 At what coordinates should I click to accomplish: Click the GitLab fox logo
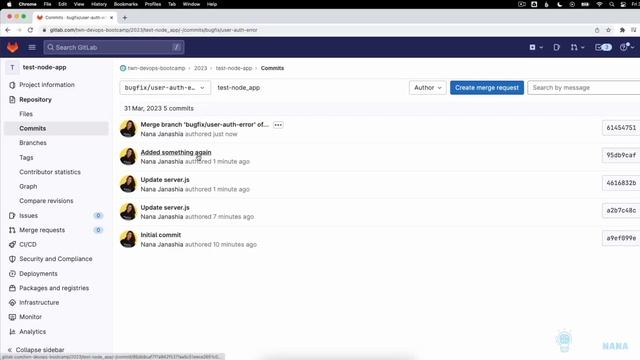point(13,47)
